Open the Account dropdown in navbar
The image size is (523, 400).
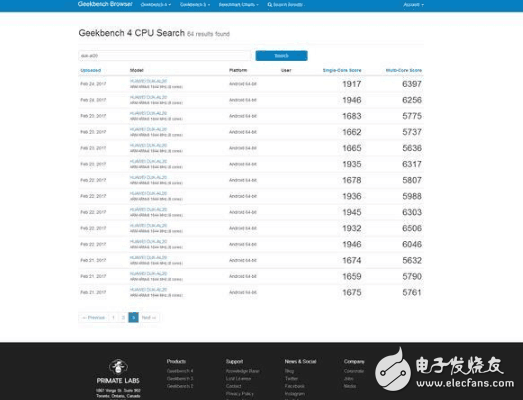tap(414, 5)
